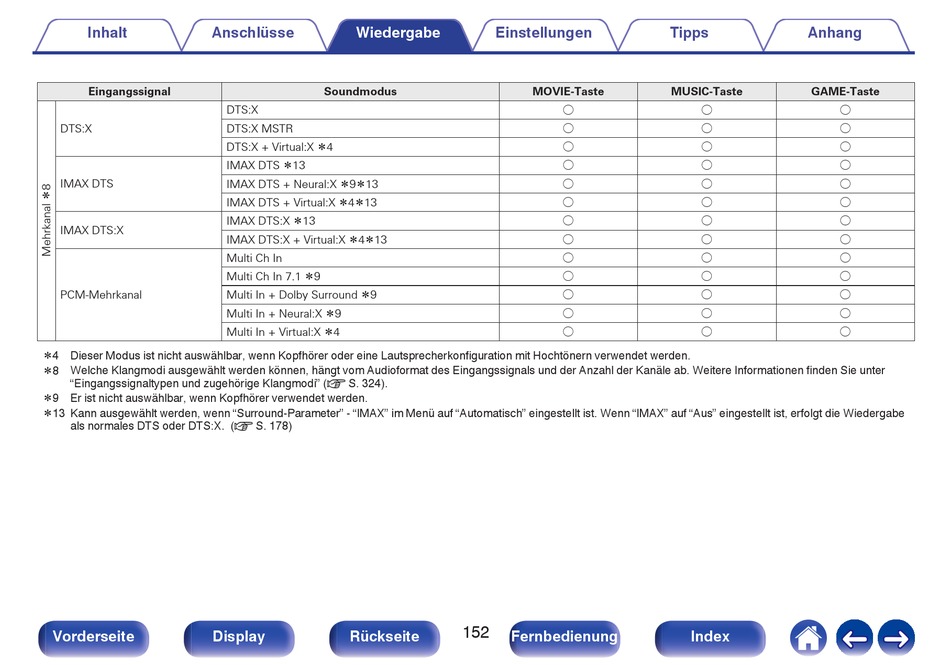Click the IMAX DTS + Neural:X row text

(x=302, y=184)
